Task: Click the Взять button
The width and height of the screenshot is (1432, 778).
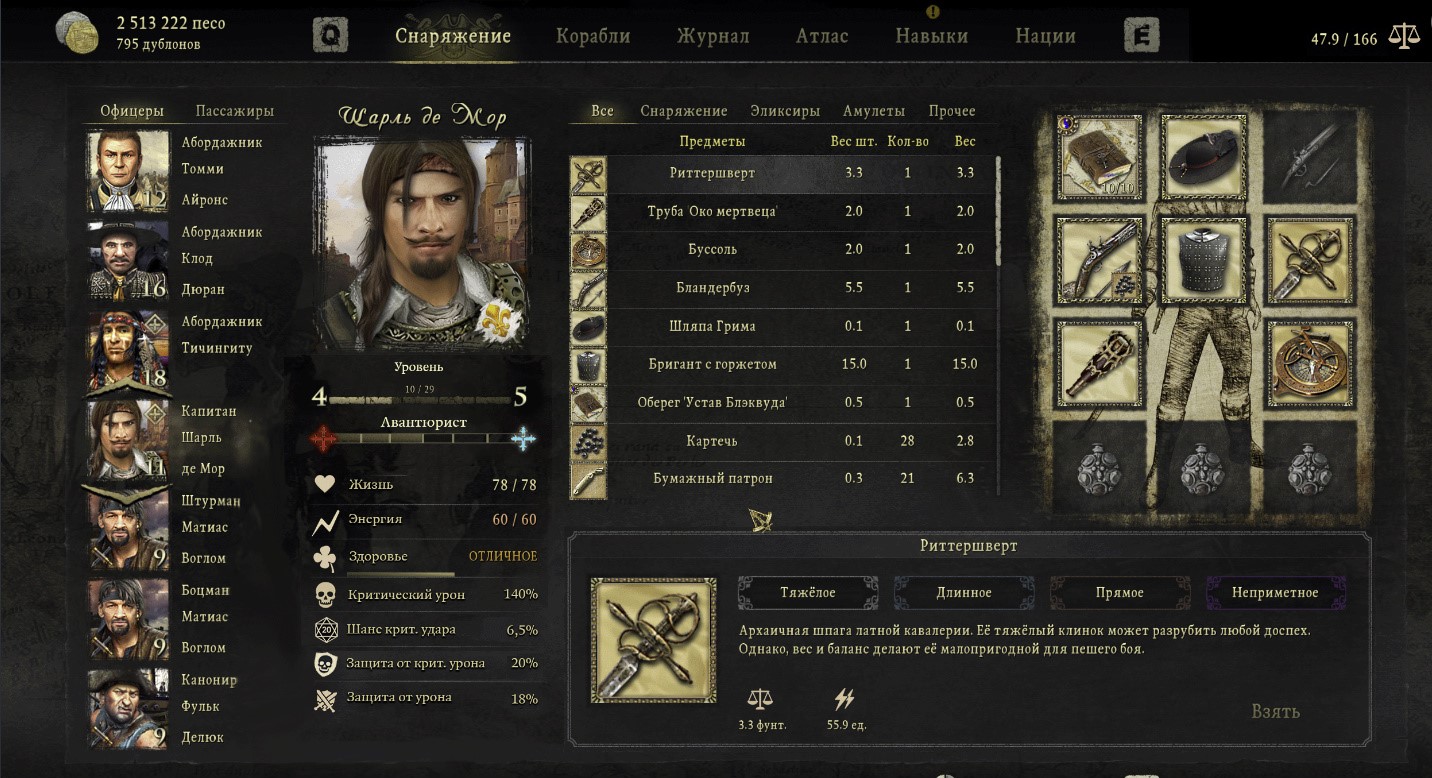Action: 1276,711
